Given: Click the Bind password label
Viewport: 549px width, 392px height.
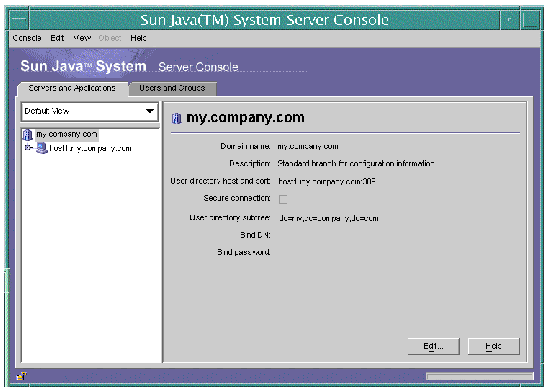Looking at the screenshot, I should tap(244, 252).
